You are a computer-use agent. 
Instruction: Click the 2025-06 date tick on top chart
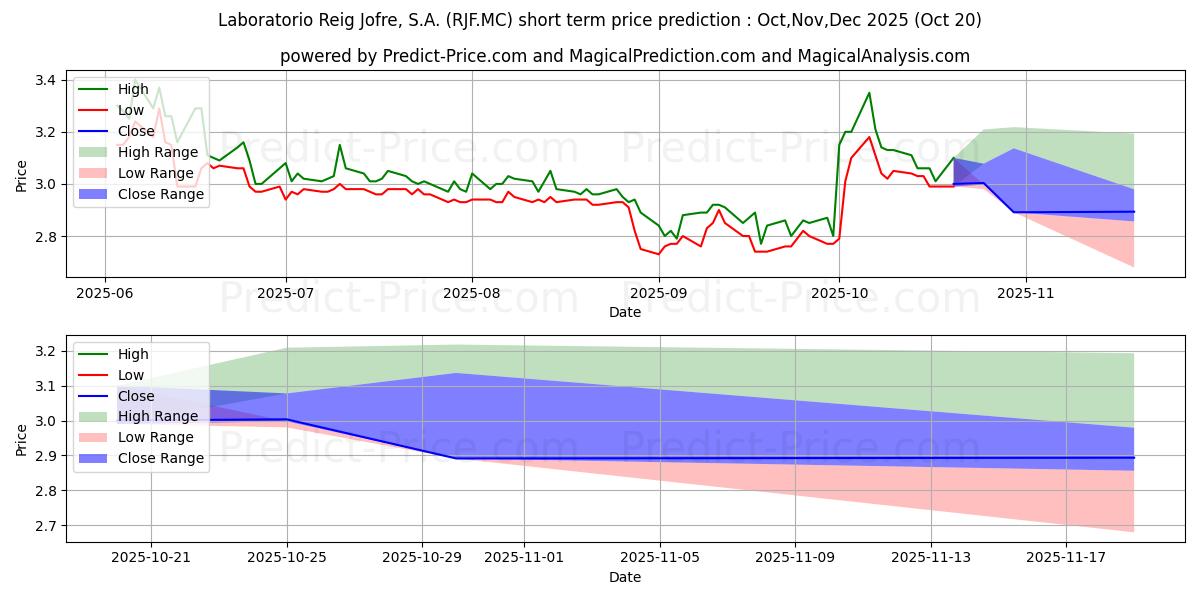(104, 294)
